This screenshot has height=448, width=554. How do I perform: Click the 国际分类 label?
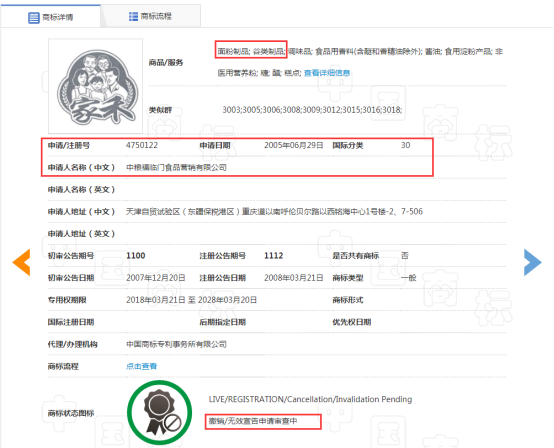point(348,146)
